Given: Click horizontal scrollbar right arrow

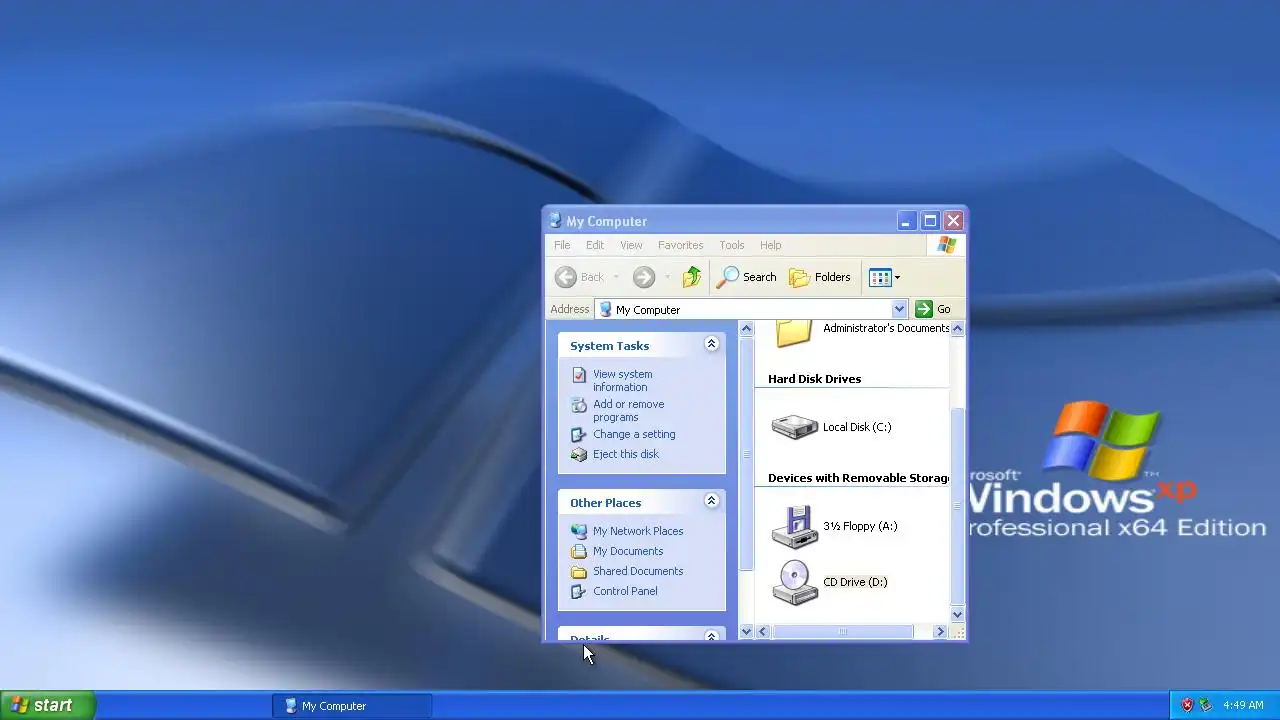Looking at the screenshot, I should pyautogui.click(x=940, y=632).
